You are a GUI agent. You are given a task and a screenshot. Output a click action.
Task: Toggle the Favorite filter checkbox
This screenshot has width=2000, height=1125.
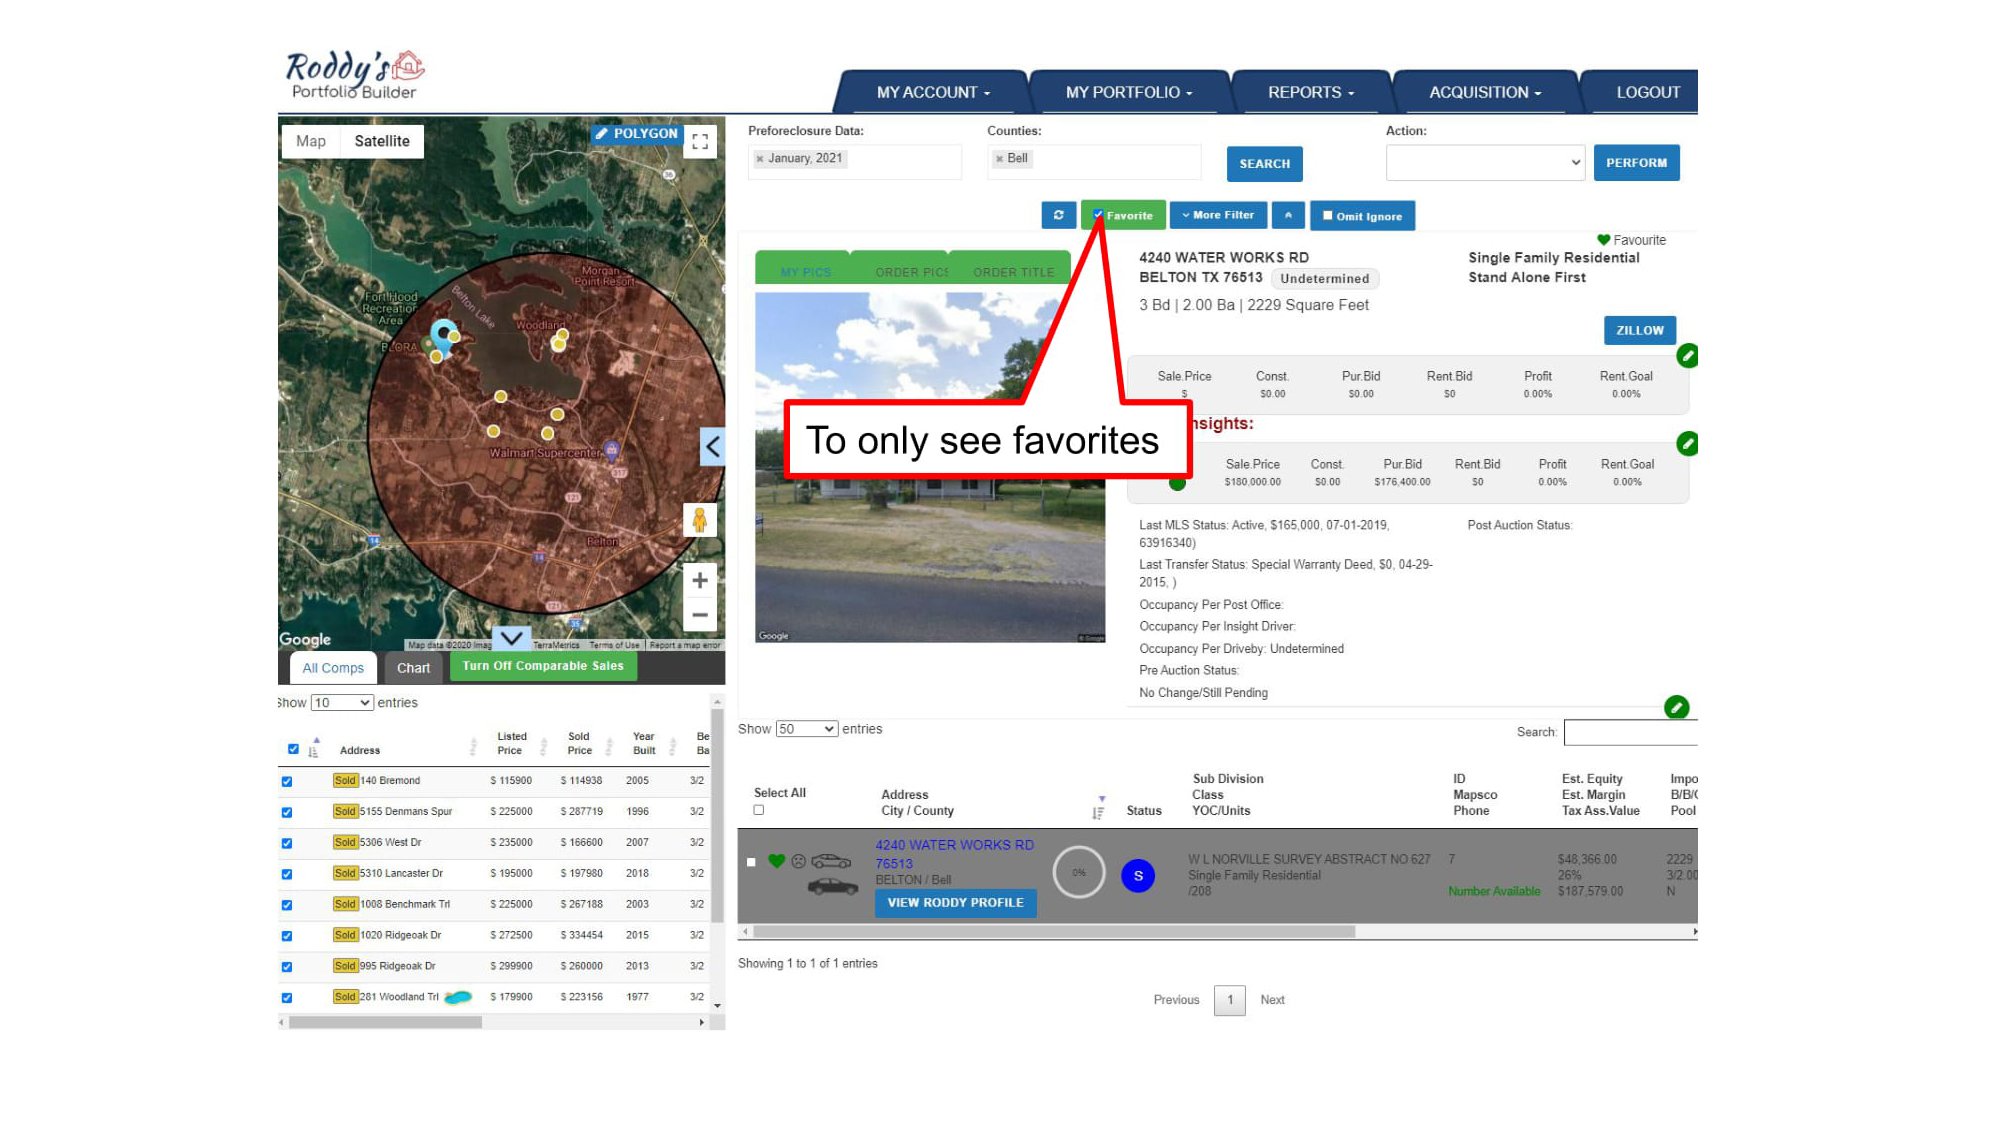tap(1098, 215)
